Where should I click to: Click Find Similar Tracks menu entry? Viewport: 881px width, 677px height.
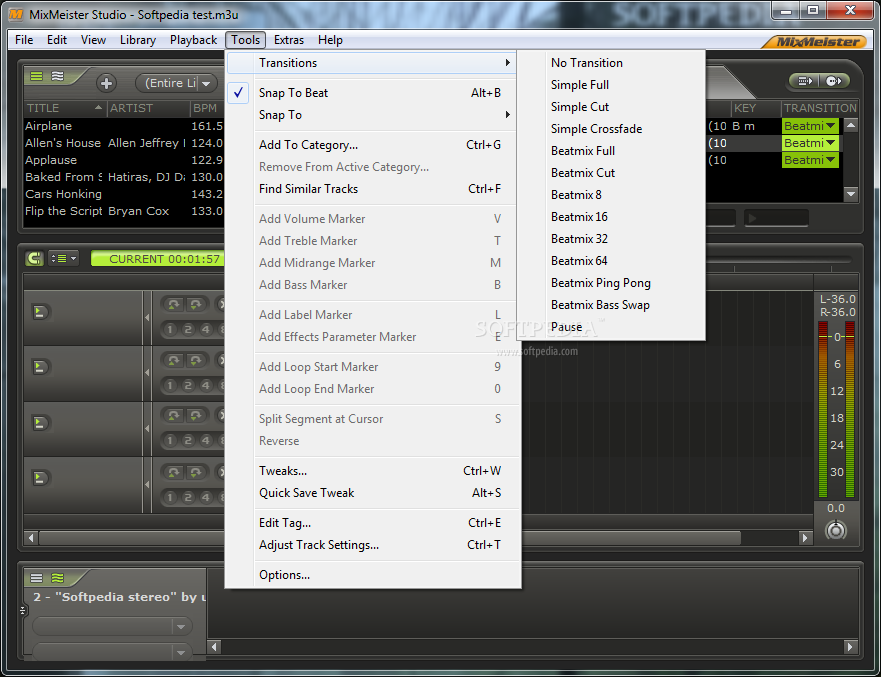372,189
